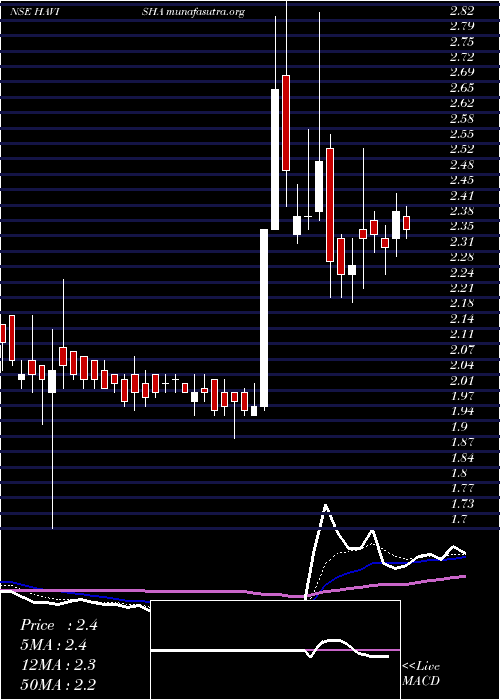Click the long lower wick reaching 1.7
This screenshot has width=500, height=700.
52,461
